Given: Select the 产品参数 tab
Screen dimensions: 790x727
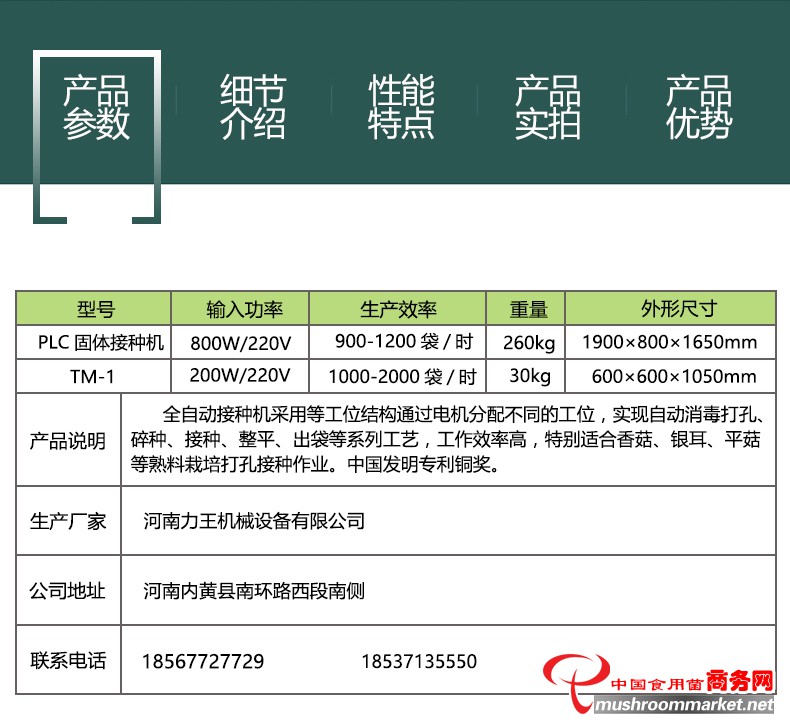Looking at the screenshot, I should point(96,107).
